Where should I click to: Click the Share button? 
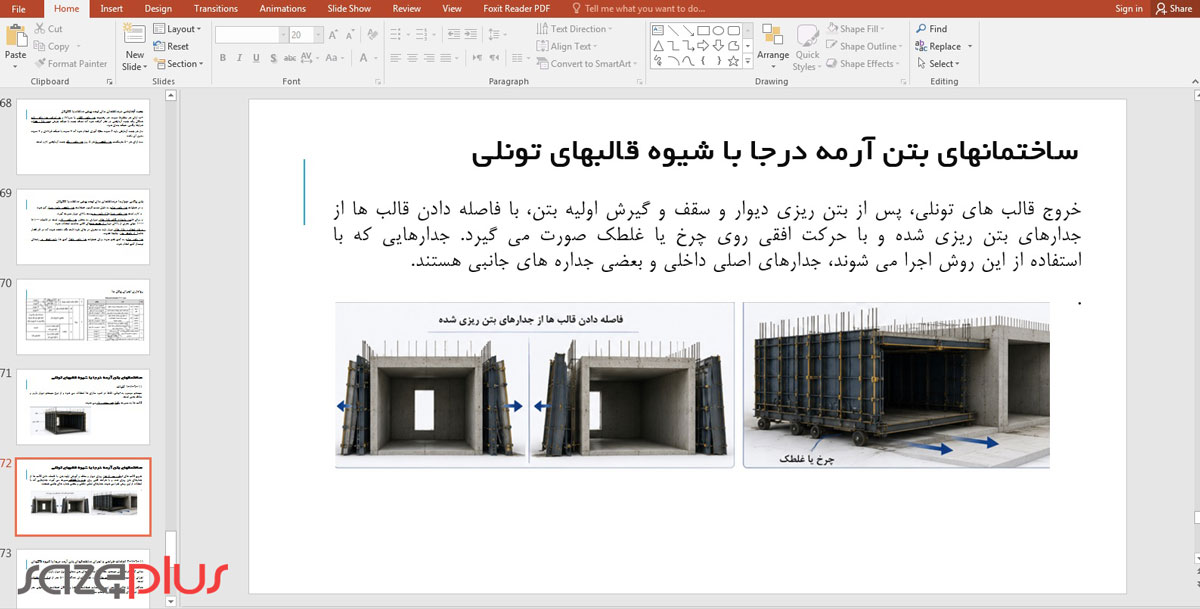point(1174,8)
